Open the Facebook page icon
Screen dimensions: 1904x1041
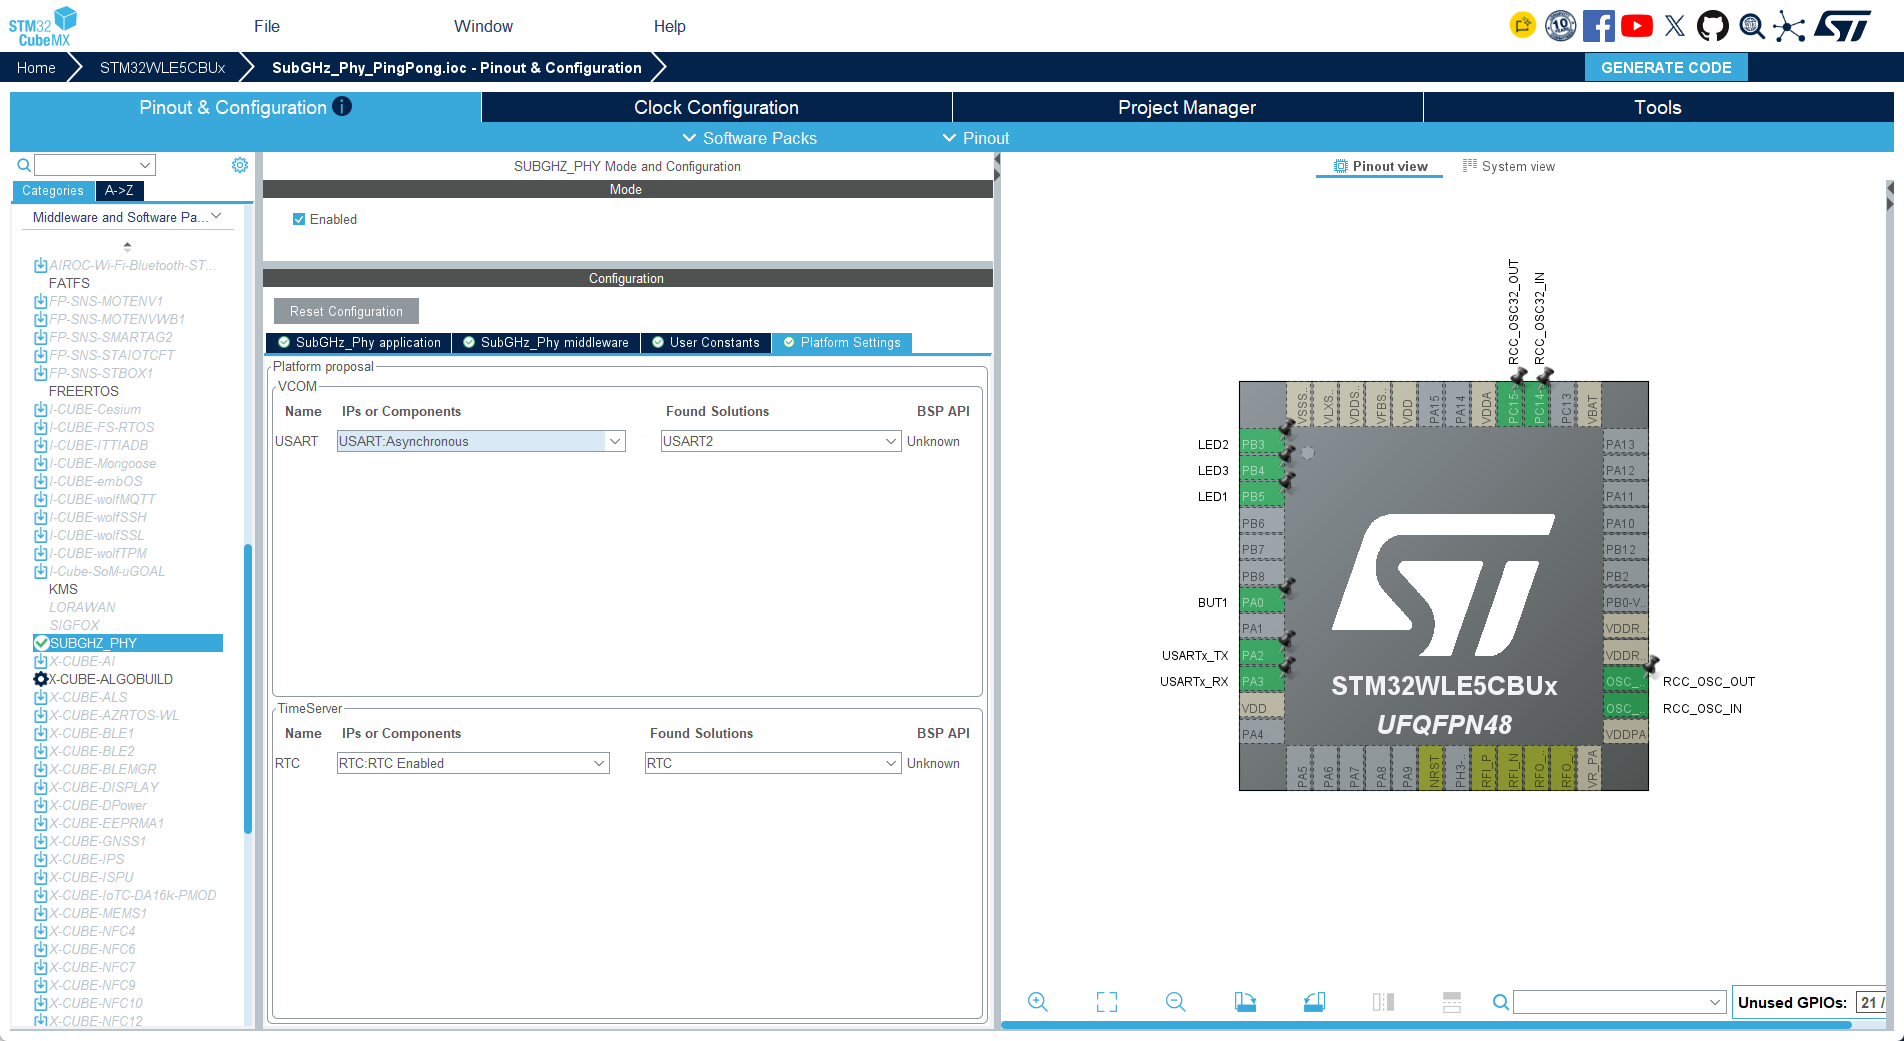pos(1598,26)
